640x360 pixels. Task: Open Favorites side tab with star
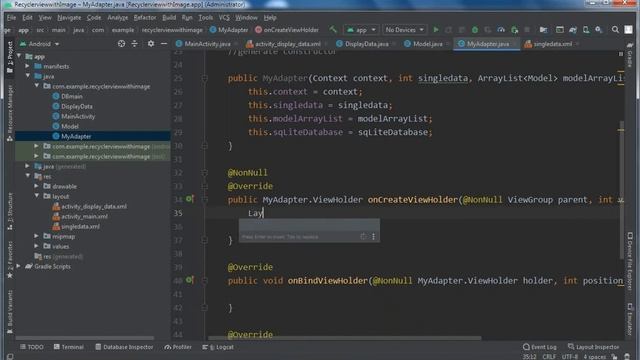click(x=10, y=260)
